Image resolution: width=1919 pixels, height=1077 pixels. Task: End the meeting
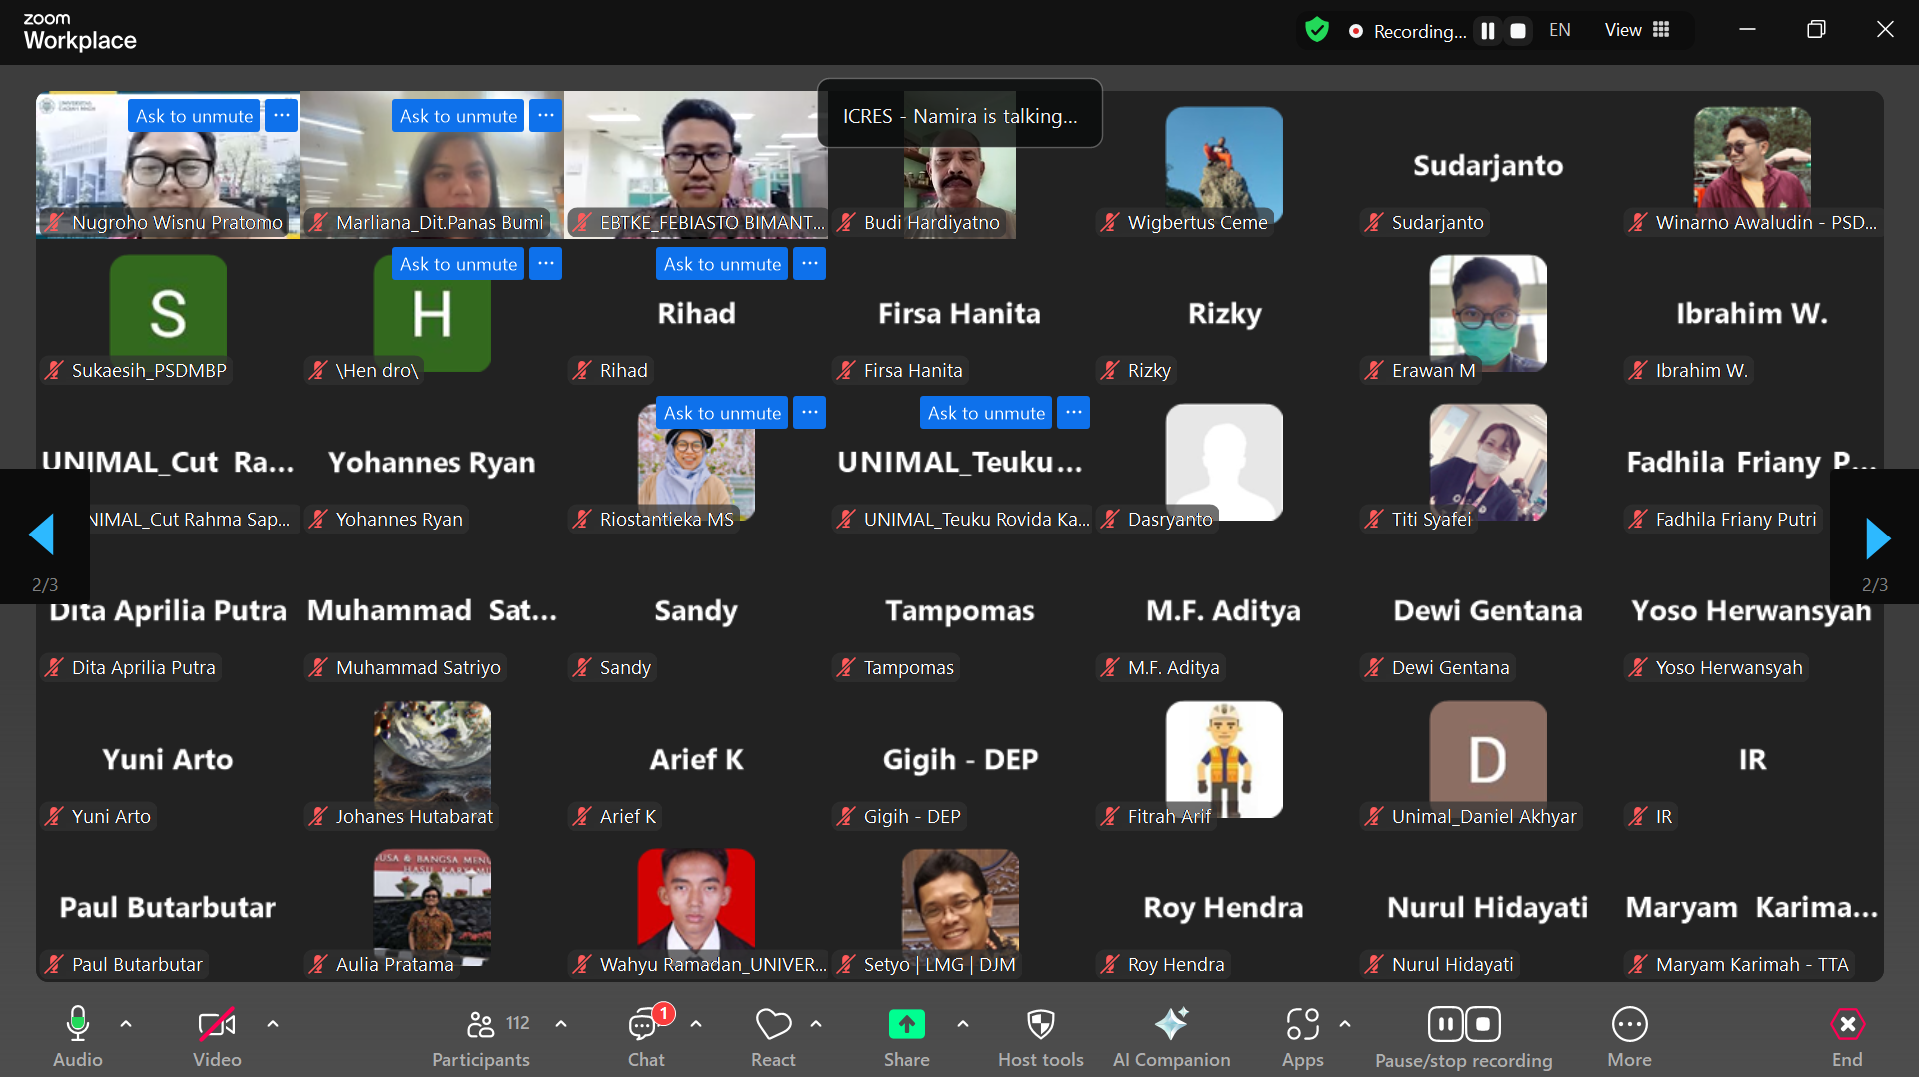(x=1846, y=1036)
